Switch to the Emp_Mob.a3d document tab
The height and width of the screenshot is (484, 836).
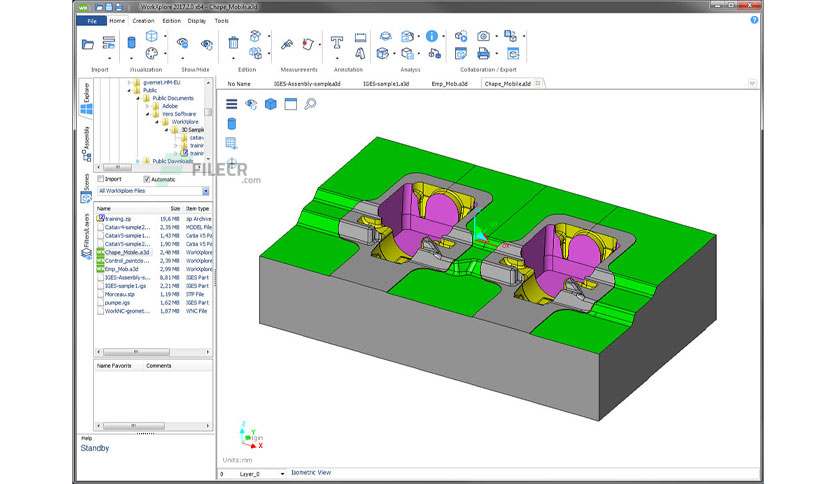pos(449,84)
